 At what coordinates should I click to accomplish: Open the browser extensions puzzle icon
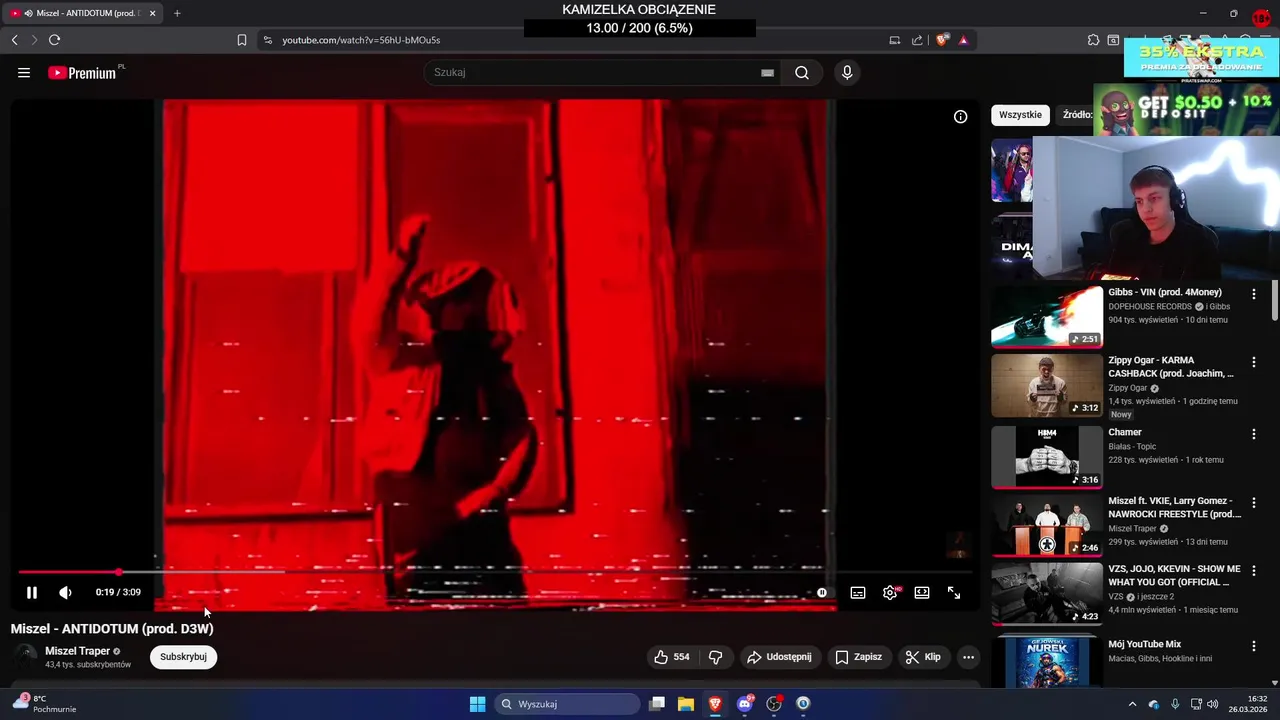click(1093, 40)
